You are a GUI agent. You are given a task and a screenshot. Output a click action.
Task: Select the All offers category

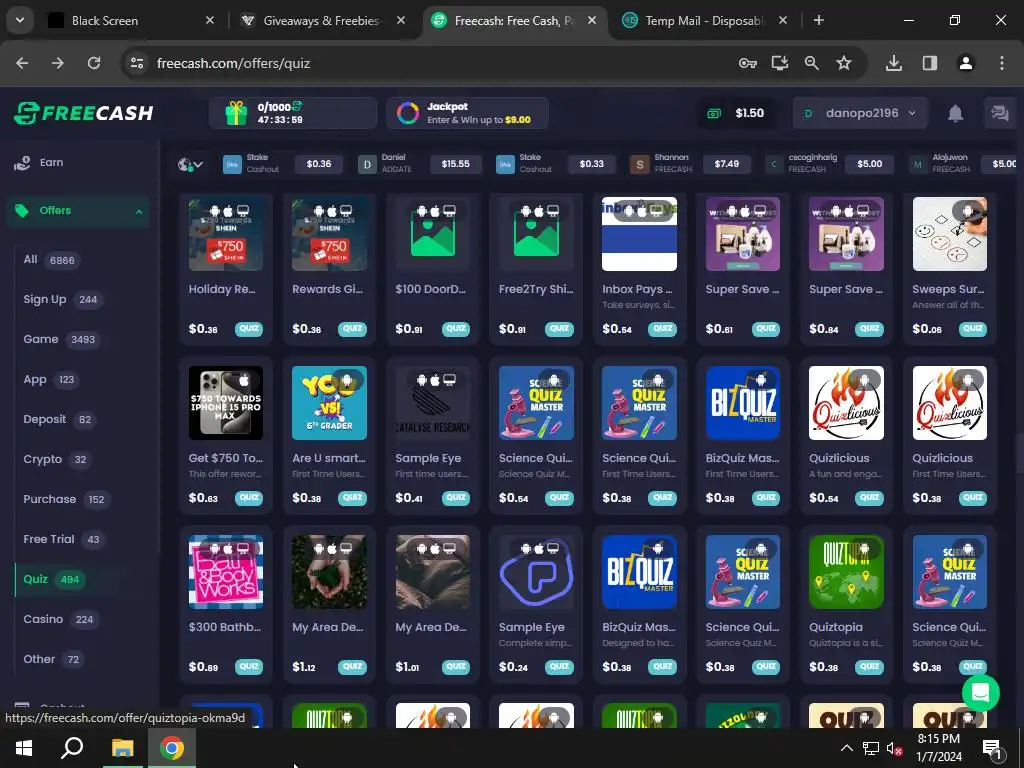pos(50,260)
